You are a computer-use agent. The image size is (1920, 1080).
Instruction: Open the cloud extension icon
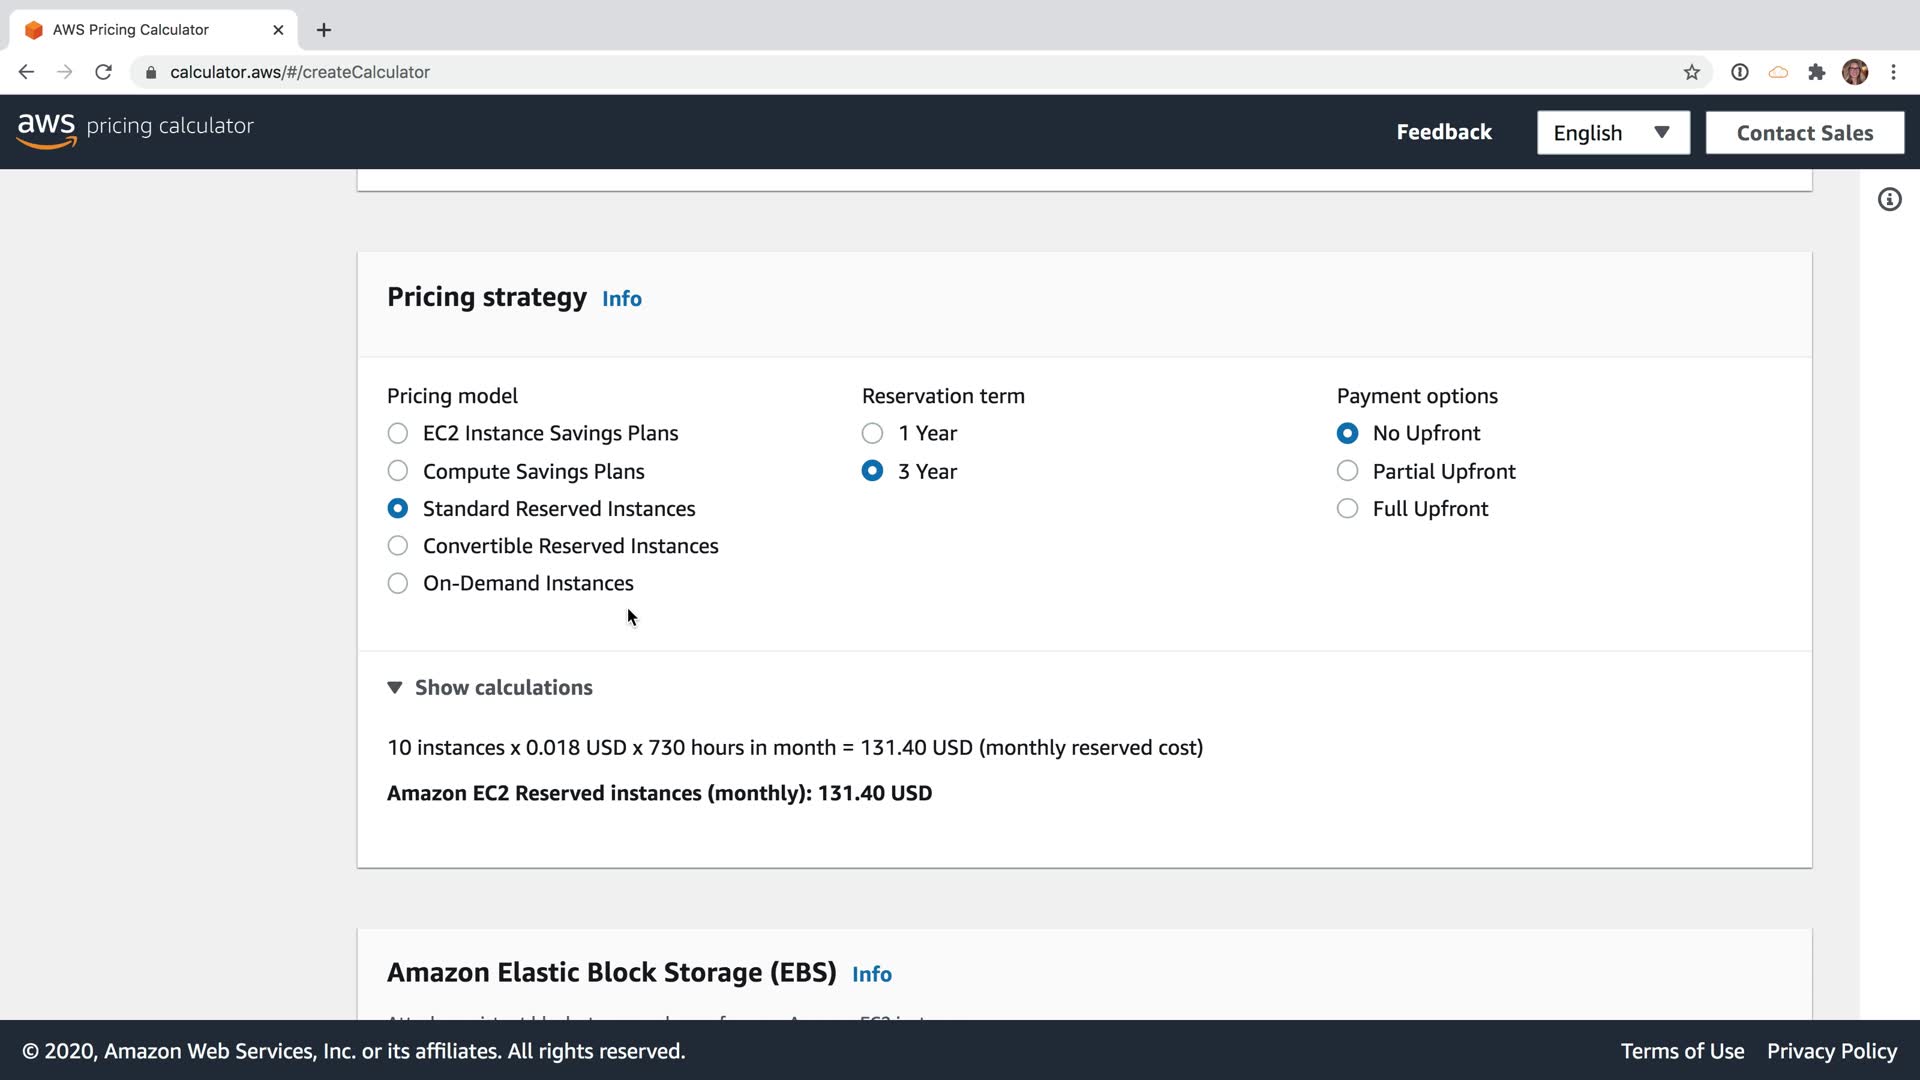[1778, 72]
